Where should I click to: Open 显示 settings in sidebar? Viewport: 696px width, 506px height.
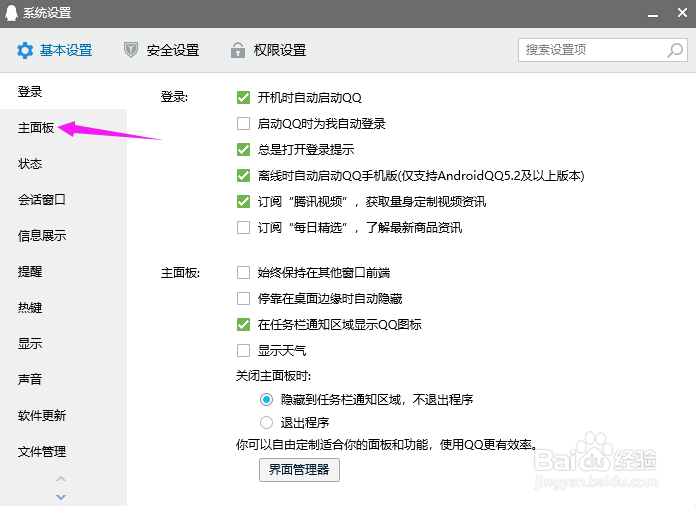pyautogui.click(x=63, y=344)
